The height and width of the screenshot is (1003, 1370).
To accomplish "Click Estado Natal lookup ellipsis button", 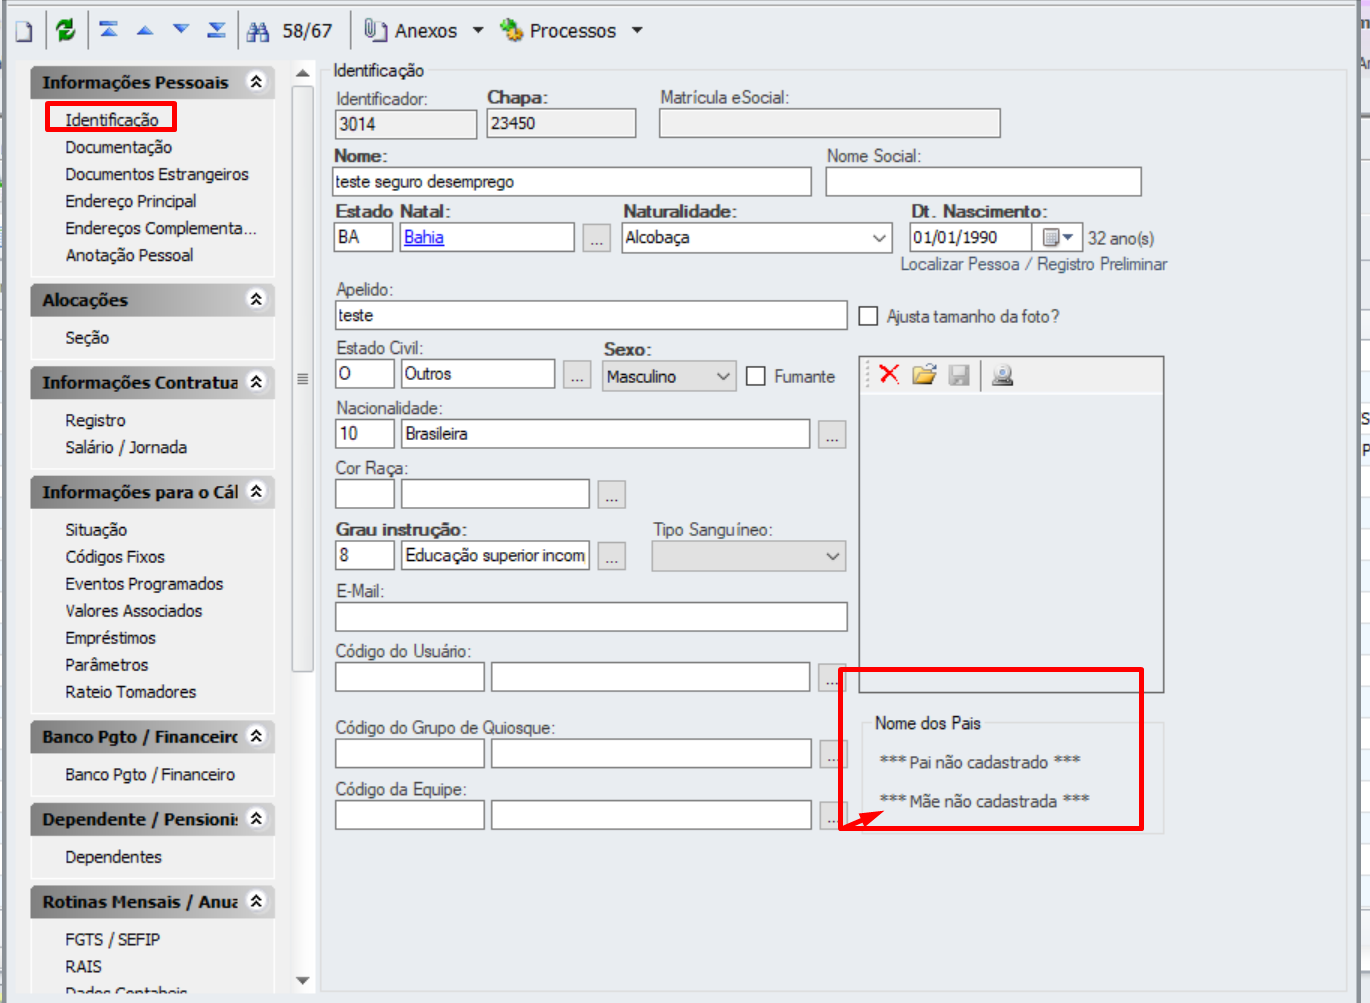I will (597, 239).
